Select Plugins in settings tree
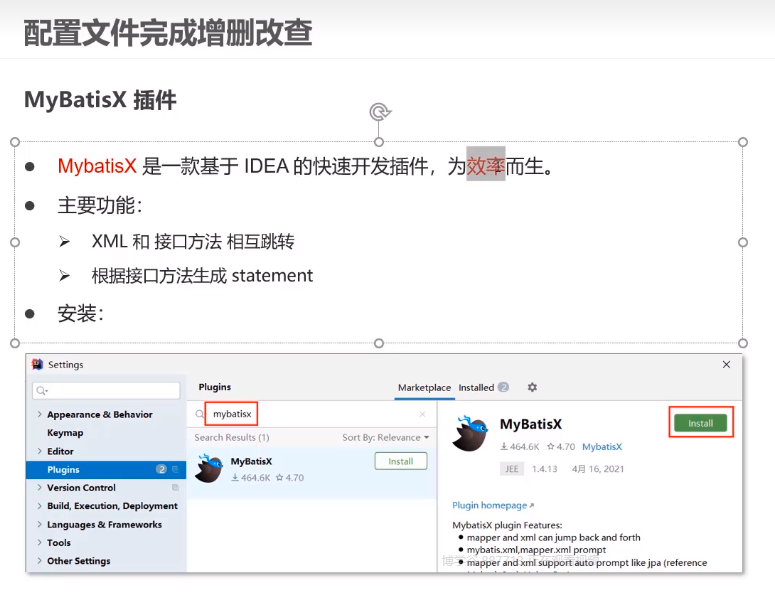 [x=106, y=469]
